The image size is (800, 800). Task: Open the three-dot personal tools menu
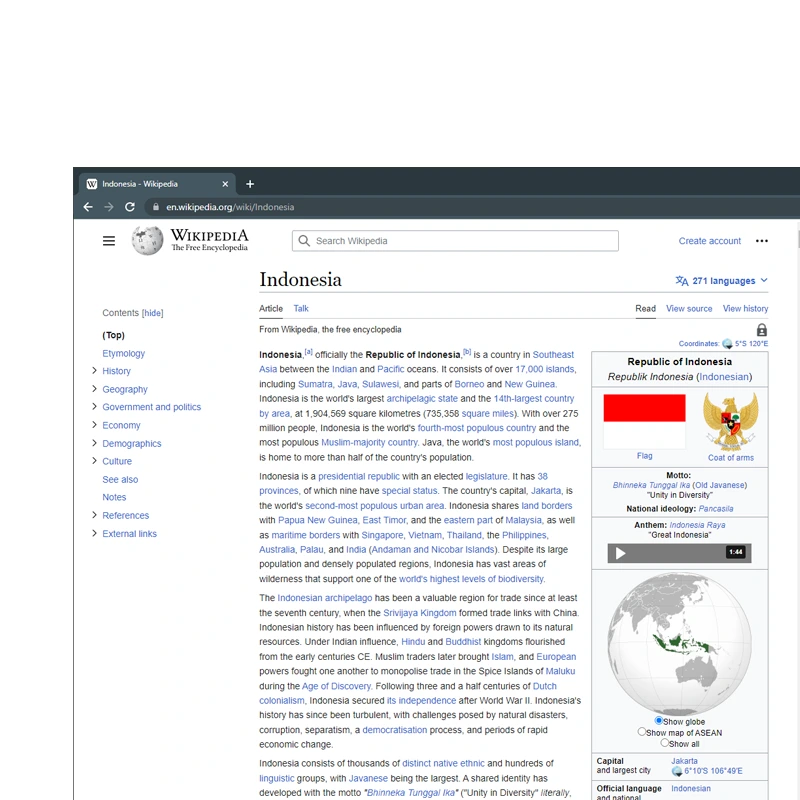(762, 241)
